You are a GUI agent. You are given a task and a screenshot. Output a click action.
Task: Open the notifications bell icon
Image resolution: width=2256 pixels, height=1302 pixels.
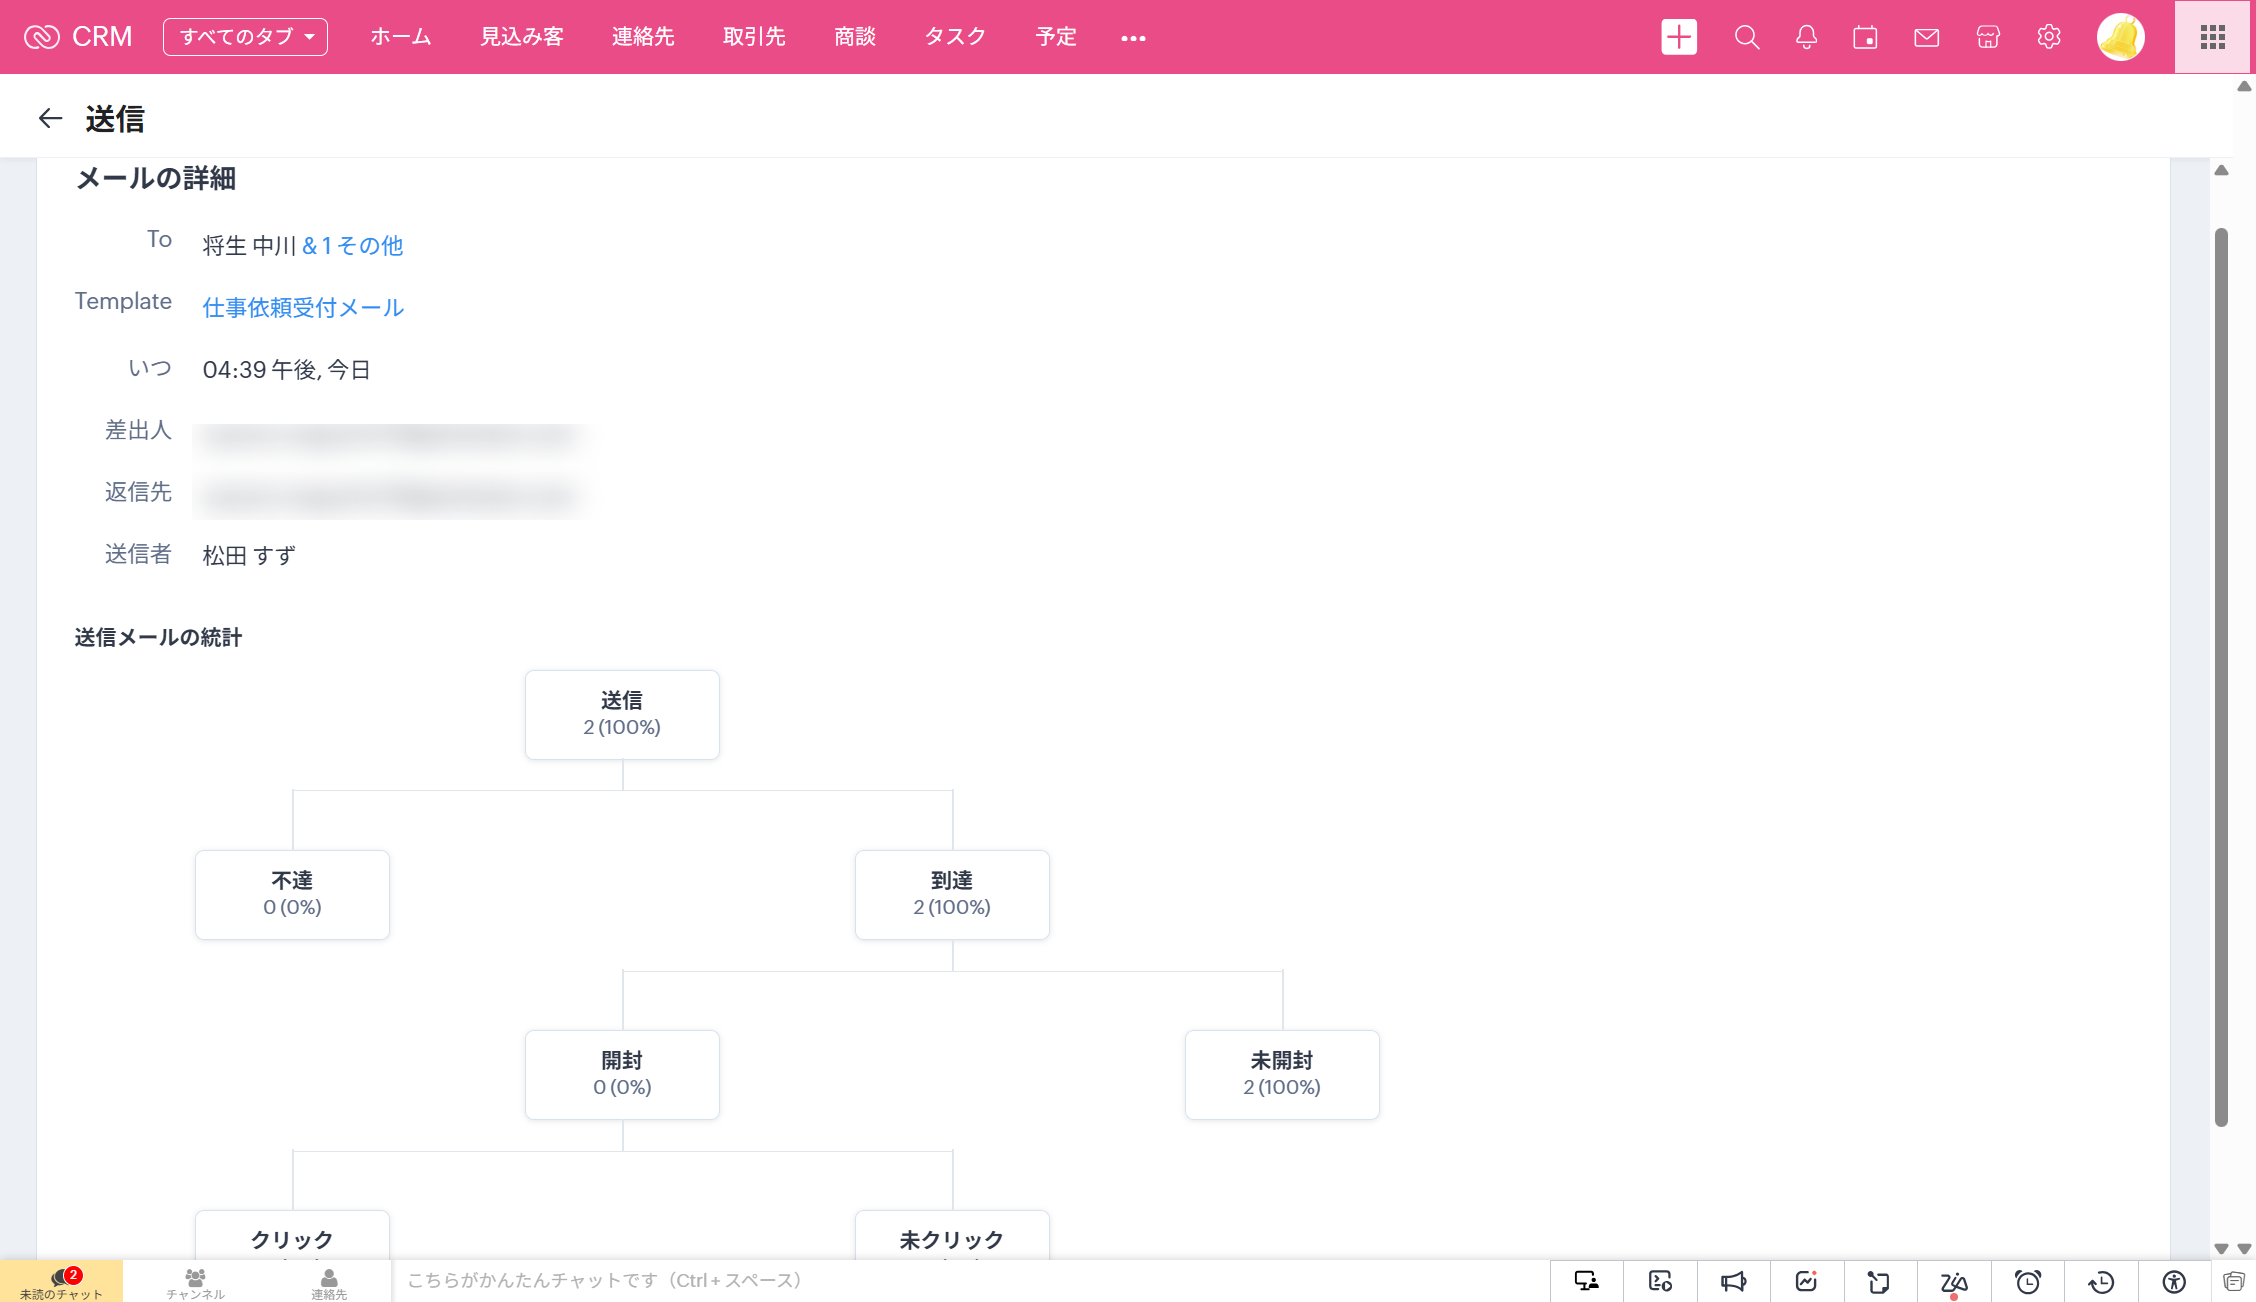point(1806,37)
